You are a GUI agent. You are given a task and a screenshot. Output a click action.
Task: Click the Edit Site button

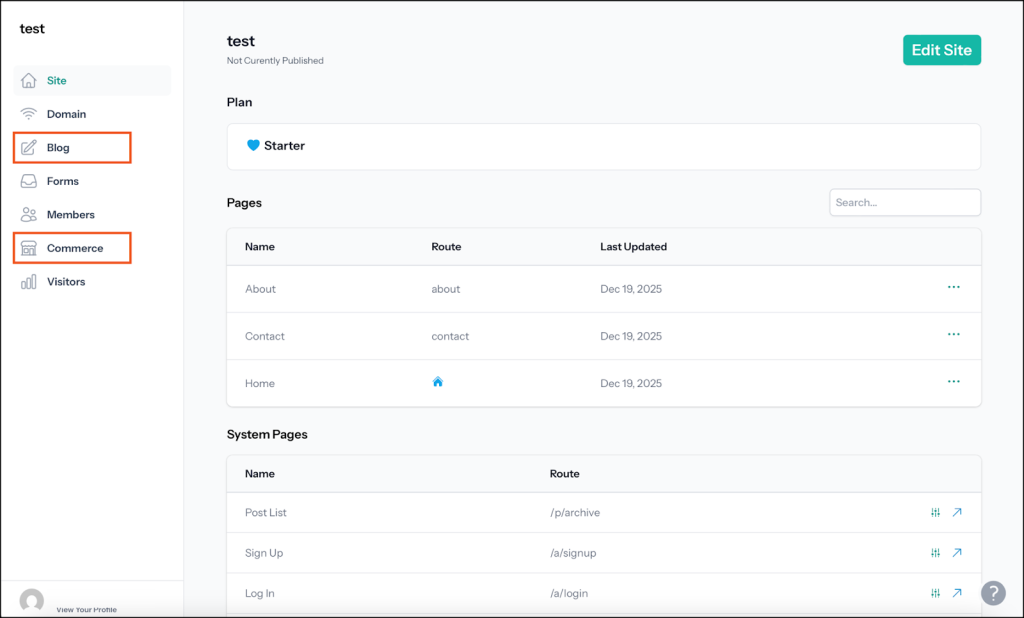pos(941,50)
